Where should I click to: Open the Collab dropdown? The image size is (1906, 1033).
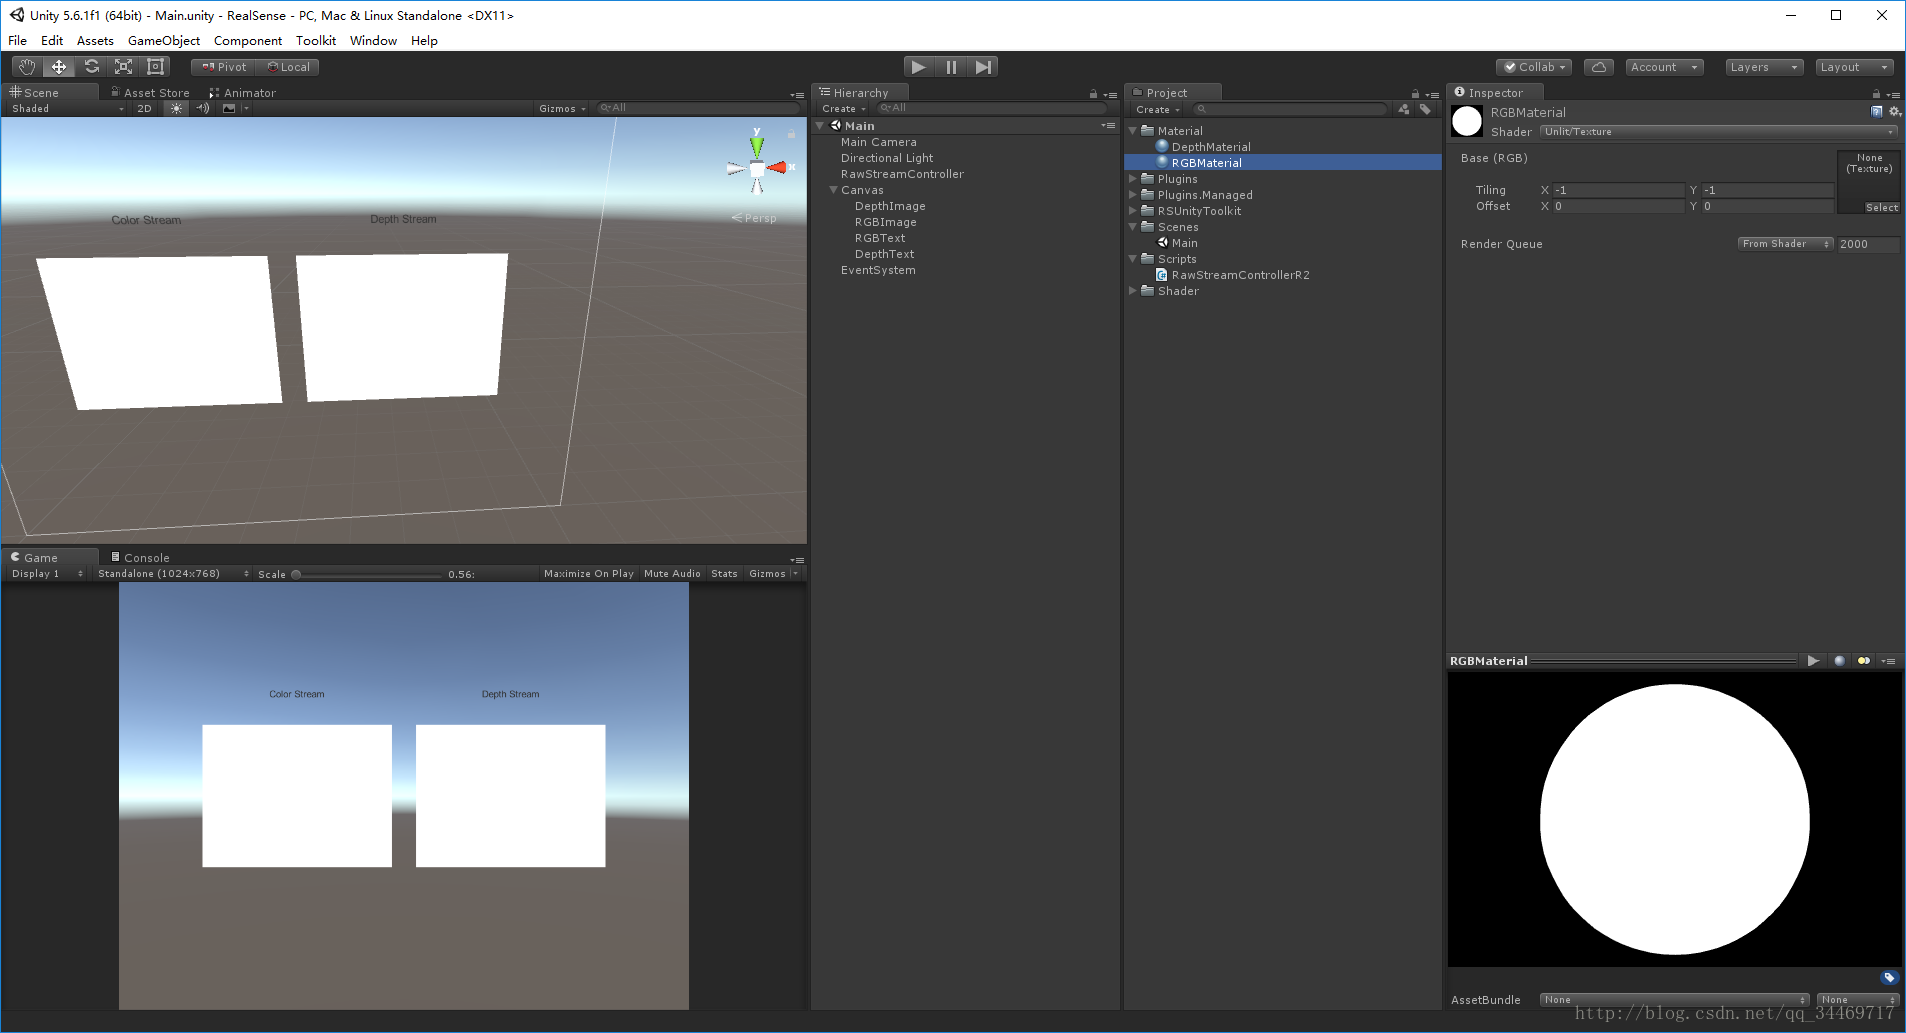[x=1534, y=67]
